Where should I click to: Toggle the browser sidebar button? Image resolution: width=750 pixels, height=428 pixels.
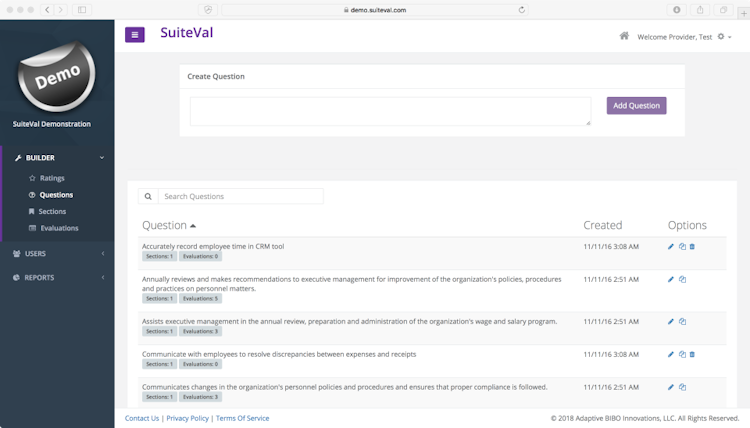[82, 10]
